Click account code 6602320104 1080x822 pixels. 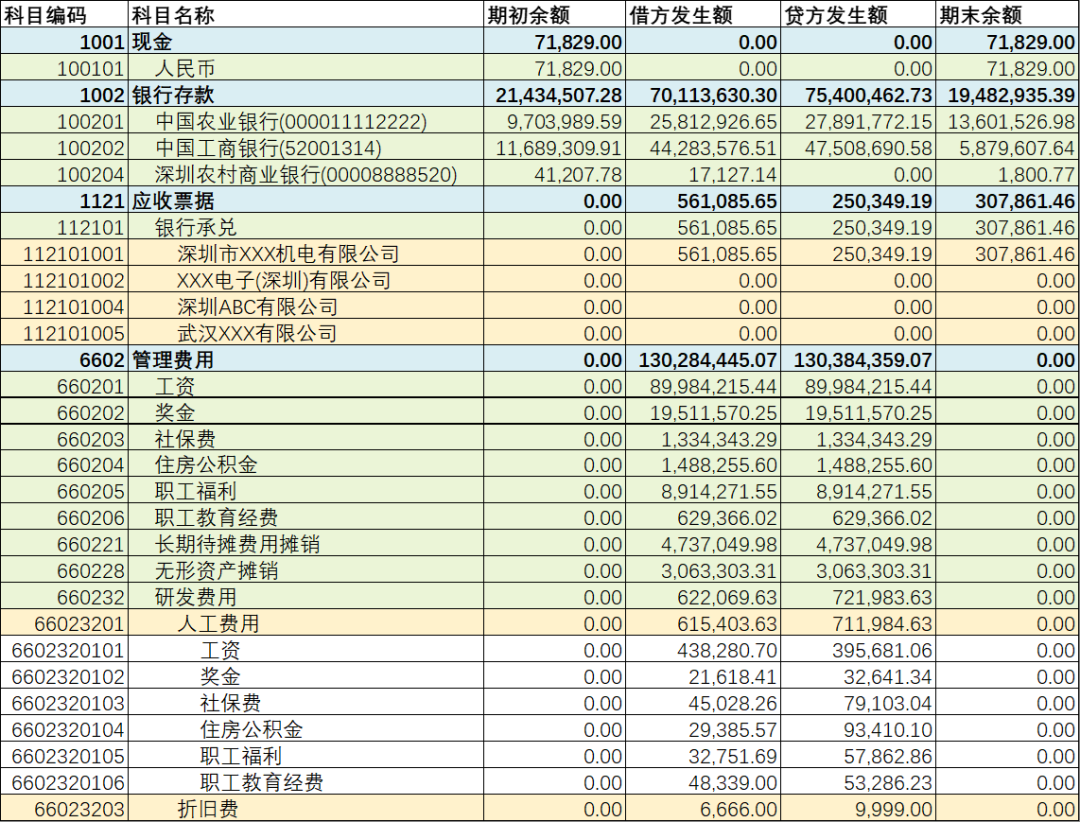coord(64,729)
